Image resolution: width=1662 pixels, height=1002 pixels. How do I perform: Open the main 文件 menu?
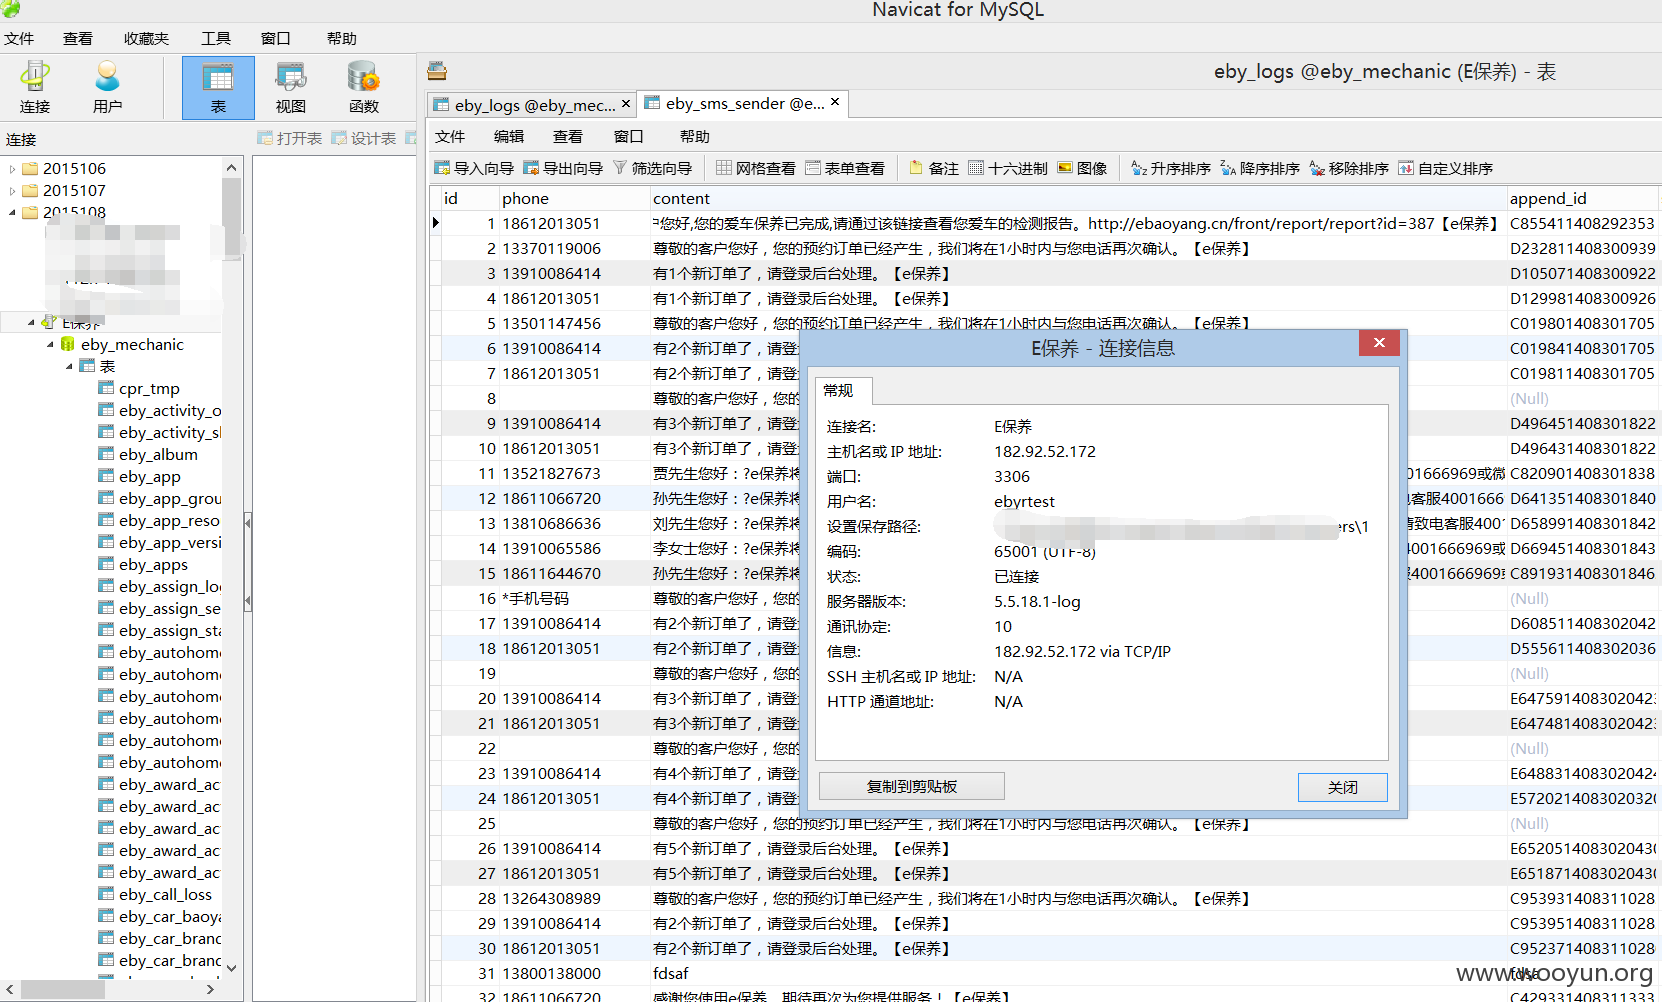pyautogui.click(x=19, y=38)
